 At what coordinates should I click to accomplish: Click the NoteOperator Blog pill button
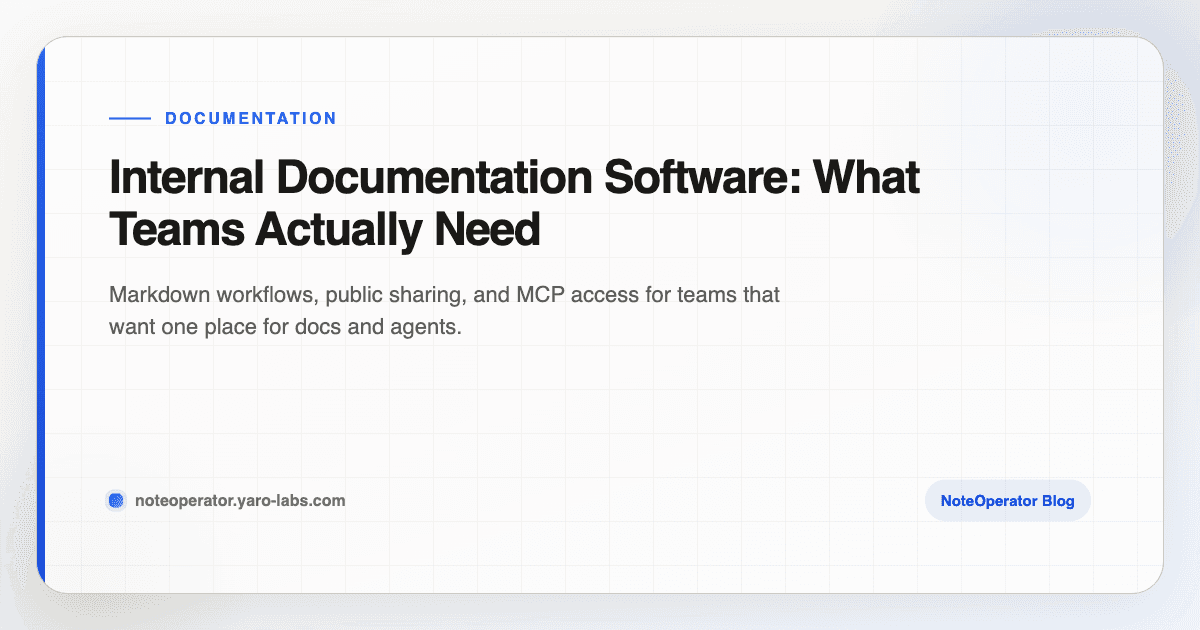(x=1007, y=500)
